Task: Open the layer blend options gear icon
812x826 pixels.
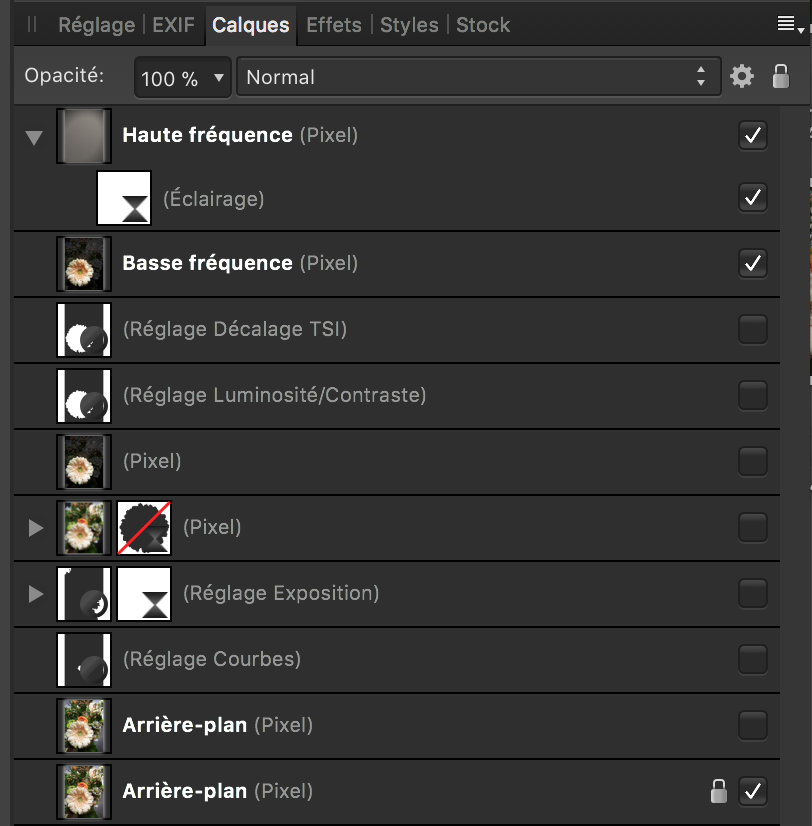Action: coord(742,77)
